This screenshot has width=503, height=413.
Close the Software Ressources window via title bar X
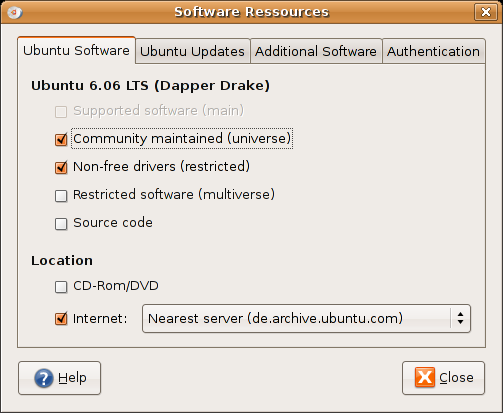(486, 12)
